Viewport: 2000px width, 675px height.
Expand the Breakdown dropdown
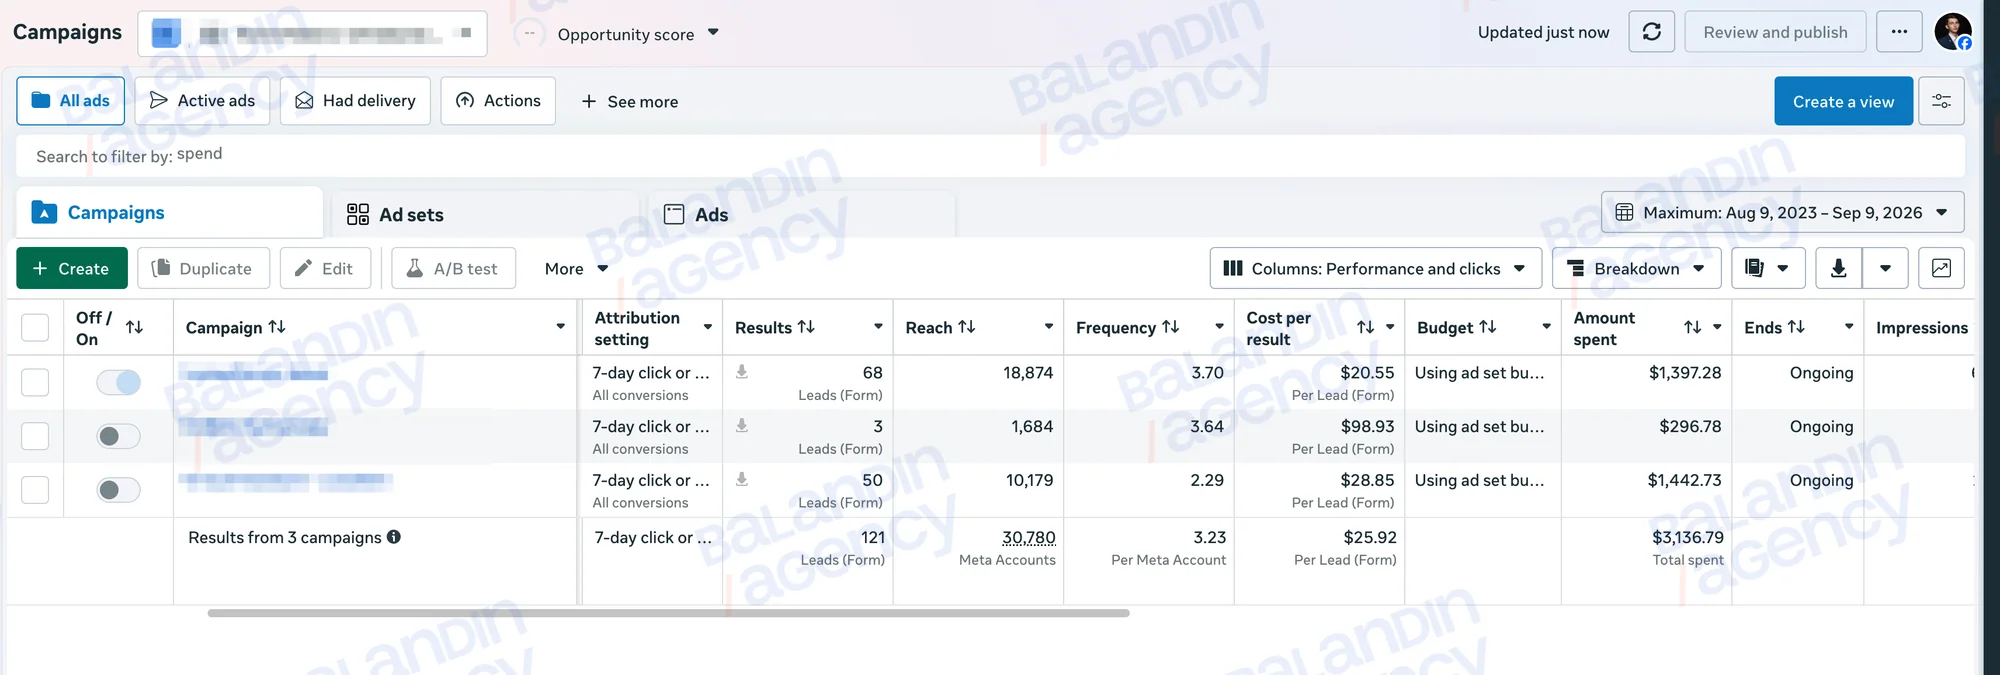[x=1636, y=268]
